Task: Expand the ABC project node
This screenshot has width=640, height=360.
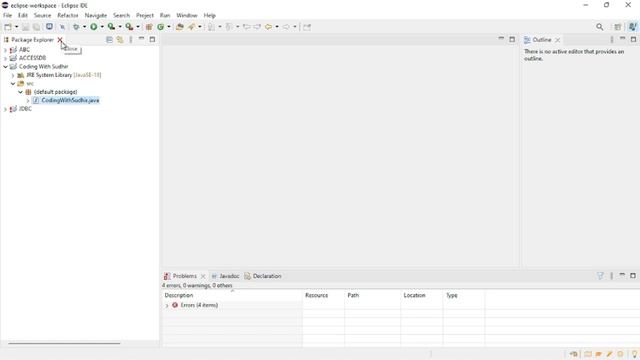Action: click(5, 50)
